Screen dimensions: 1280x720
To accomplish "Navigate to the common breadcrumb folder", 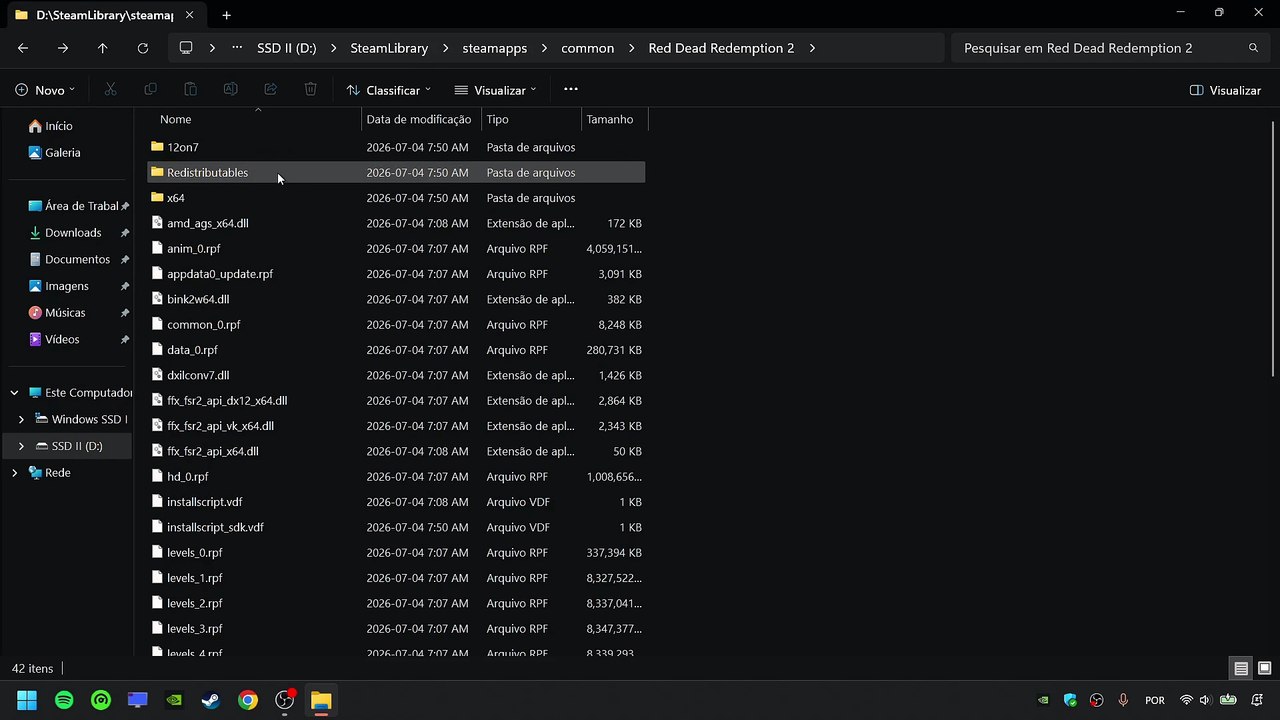I will [588, 48].
